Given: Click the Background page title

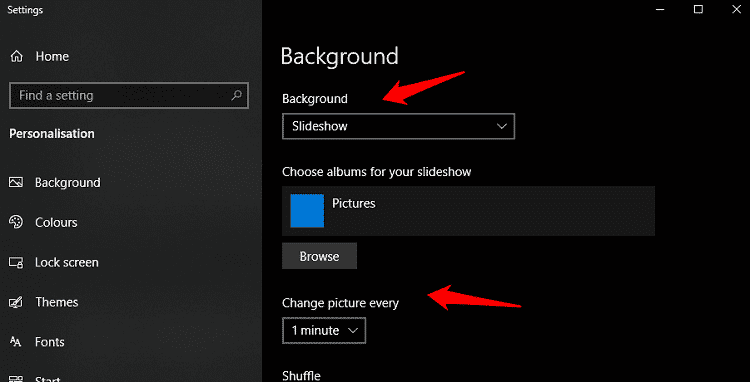Looking at the screenshot, I should (340, 56).
